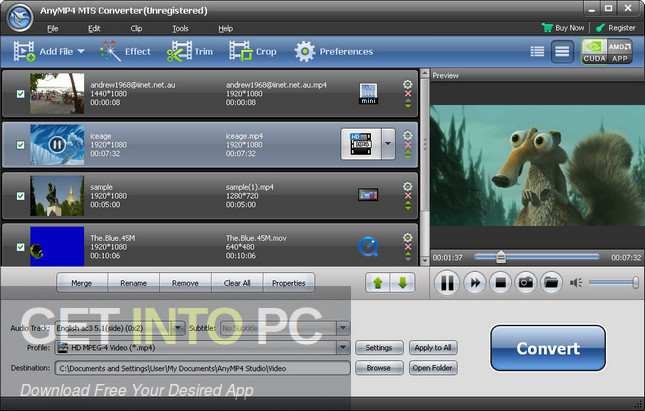Click the Buy Now cart link
This screenshot has width=645, height=411.
pos(563,28)
